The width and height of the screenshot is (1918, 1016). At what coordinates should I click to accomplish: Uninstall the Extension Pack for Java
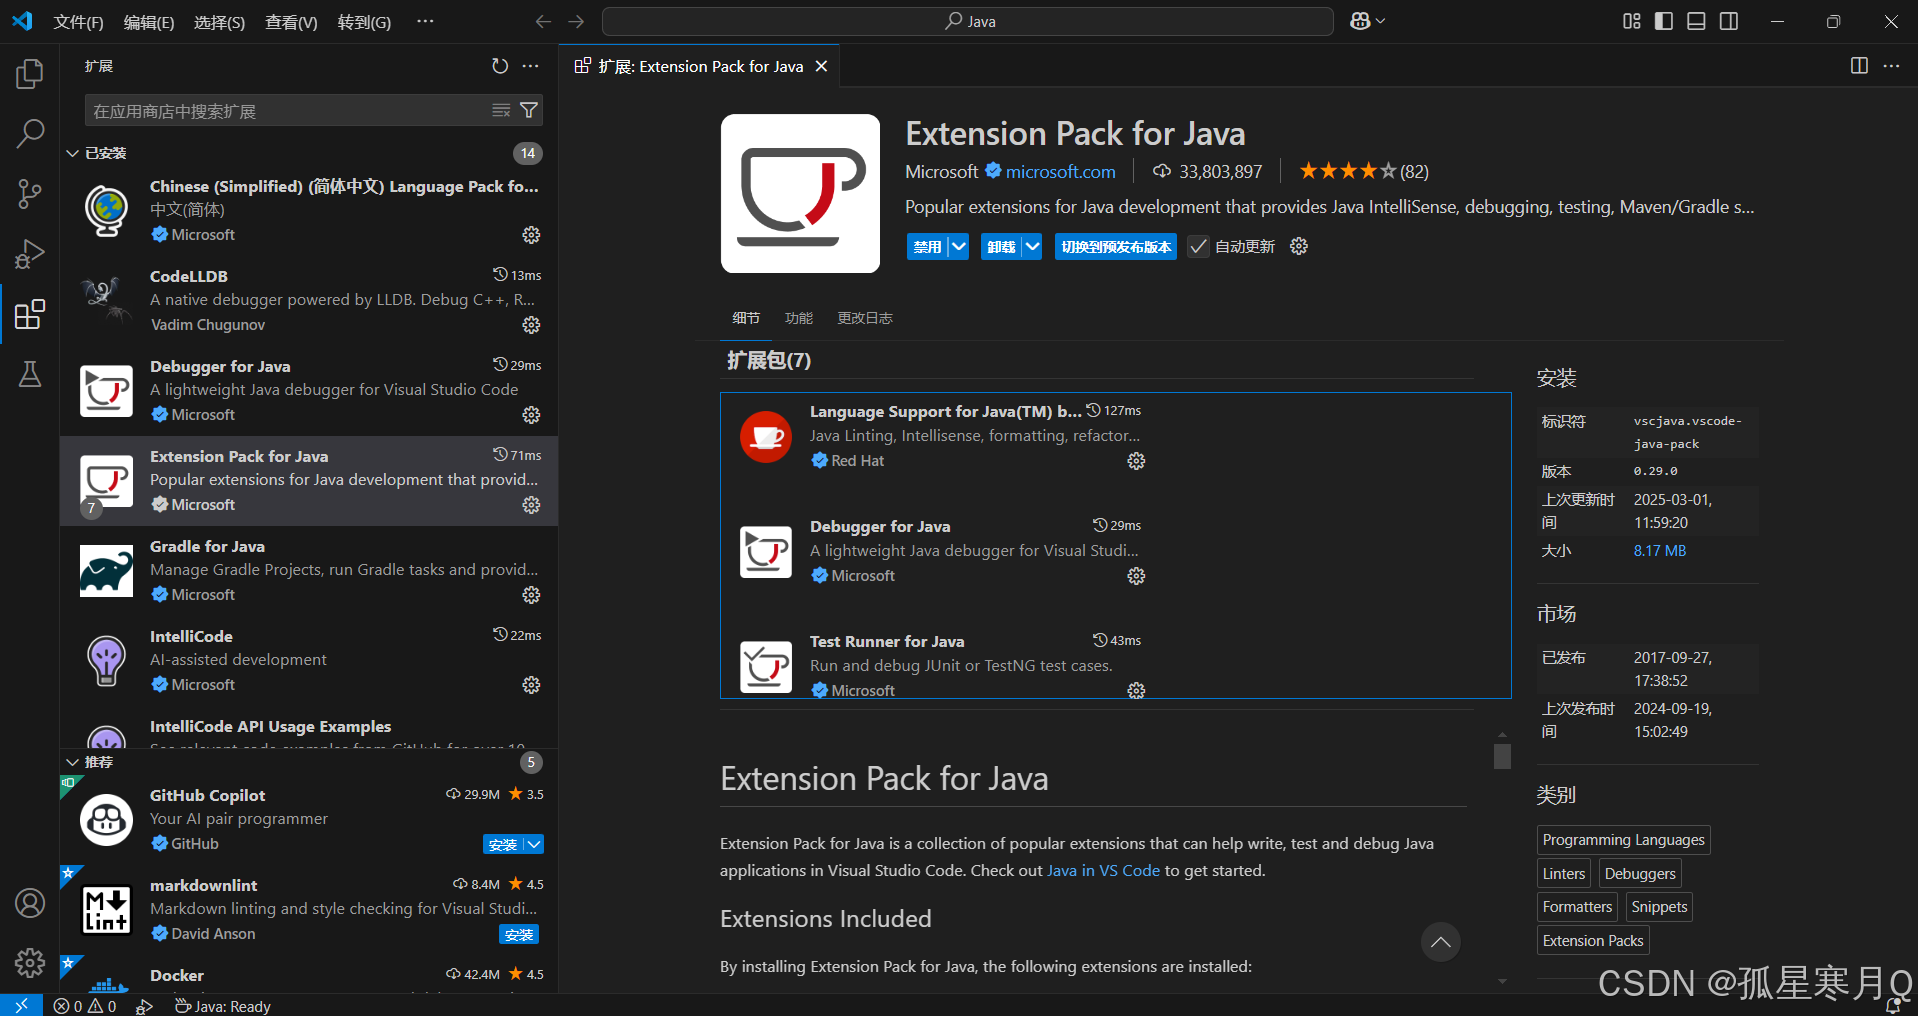1001,247
